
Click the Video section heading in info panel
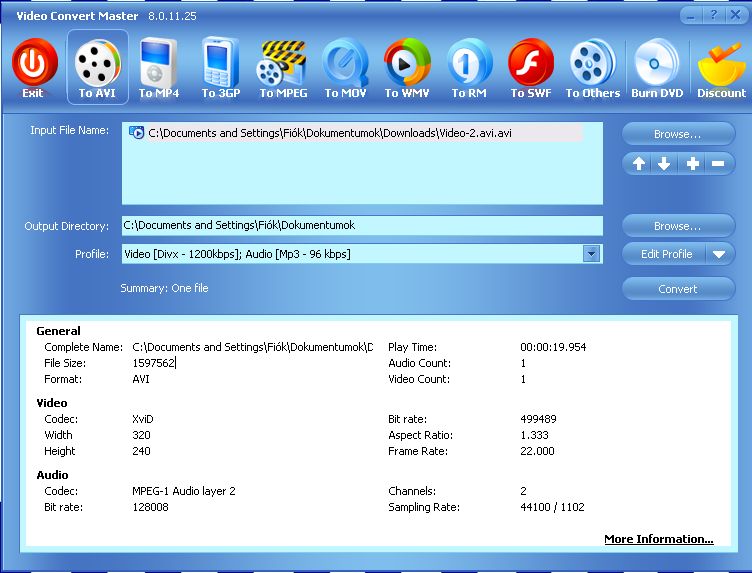coord(52,403)
